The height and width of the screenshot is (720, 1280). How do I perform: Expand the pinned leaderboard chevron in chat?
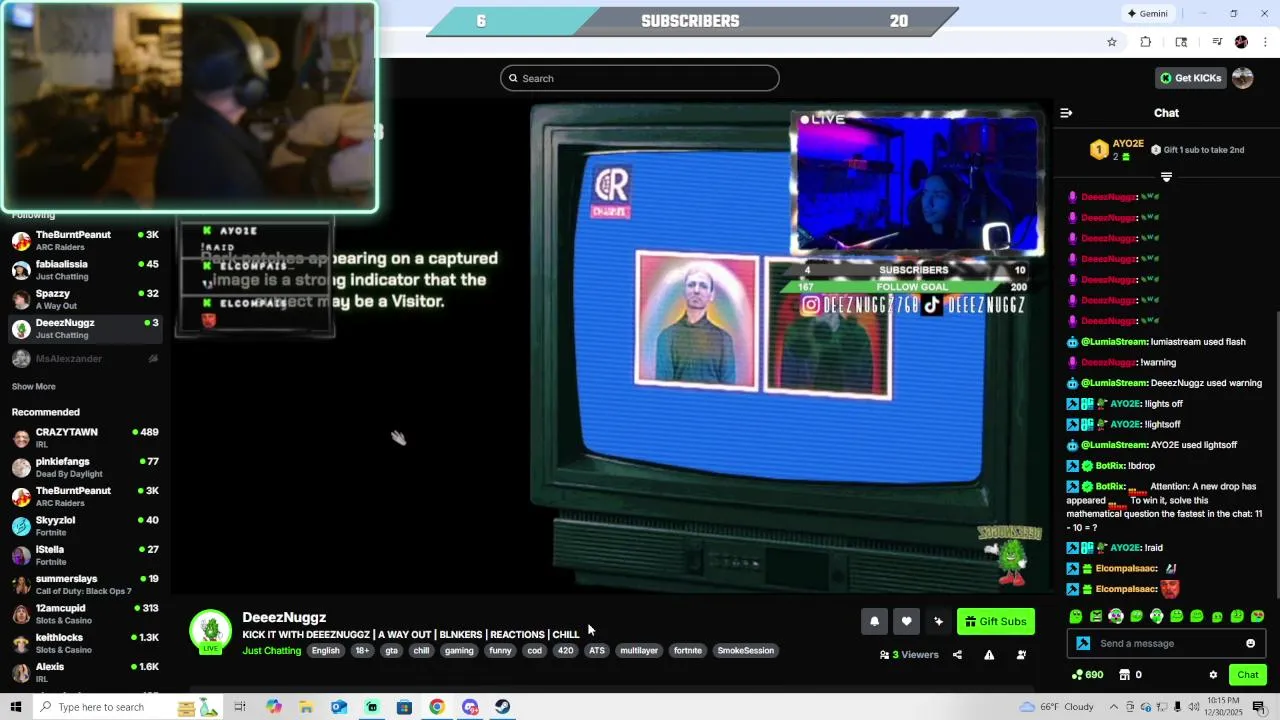tap(1166, 177)
